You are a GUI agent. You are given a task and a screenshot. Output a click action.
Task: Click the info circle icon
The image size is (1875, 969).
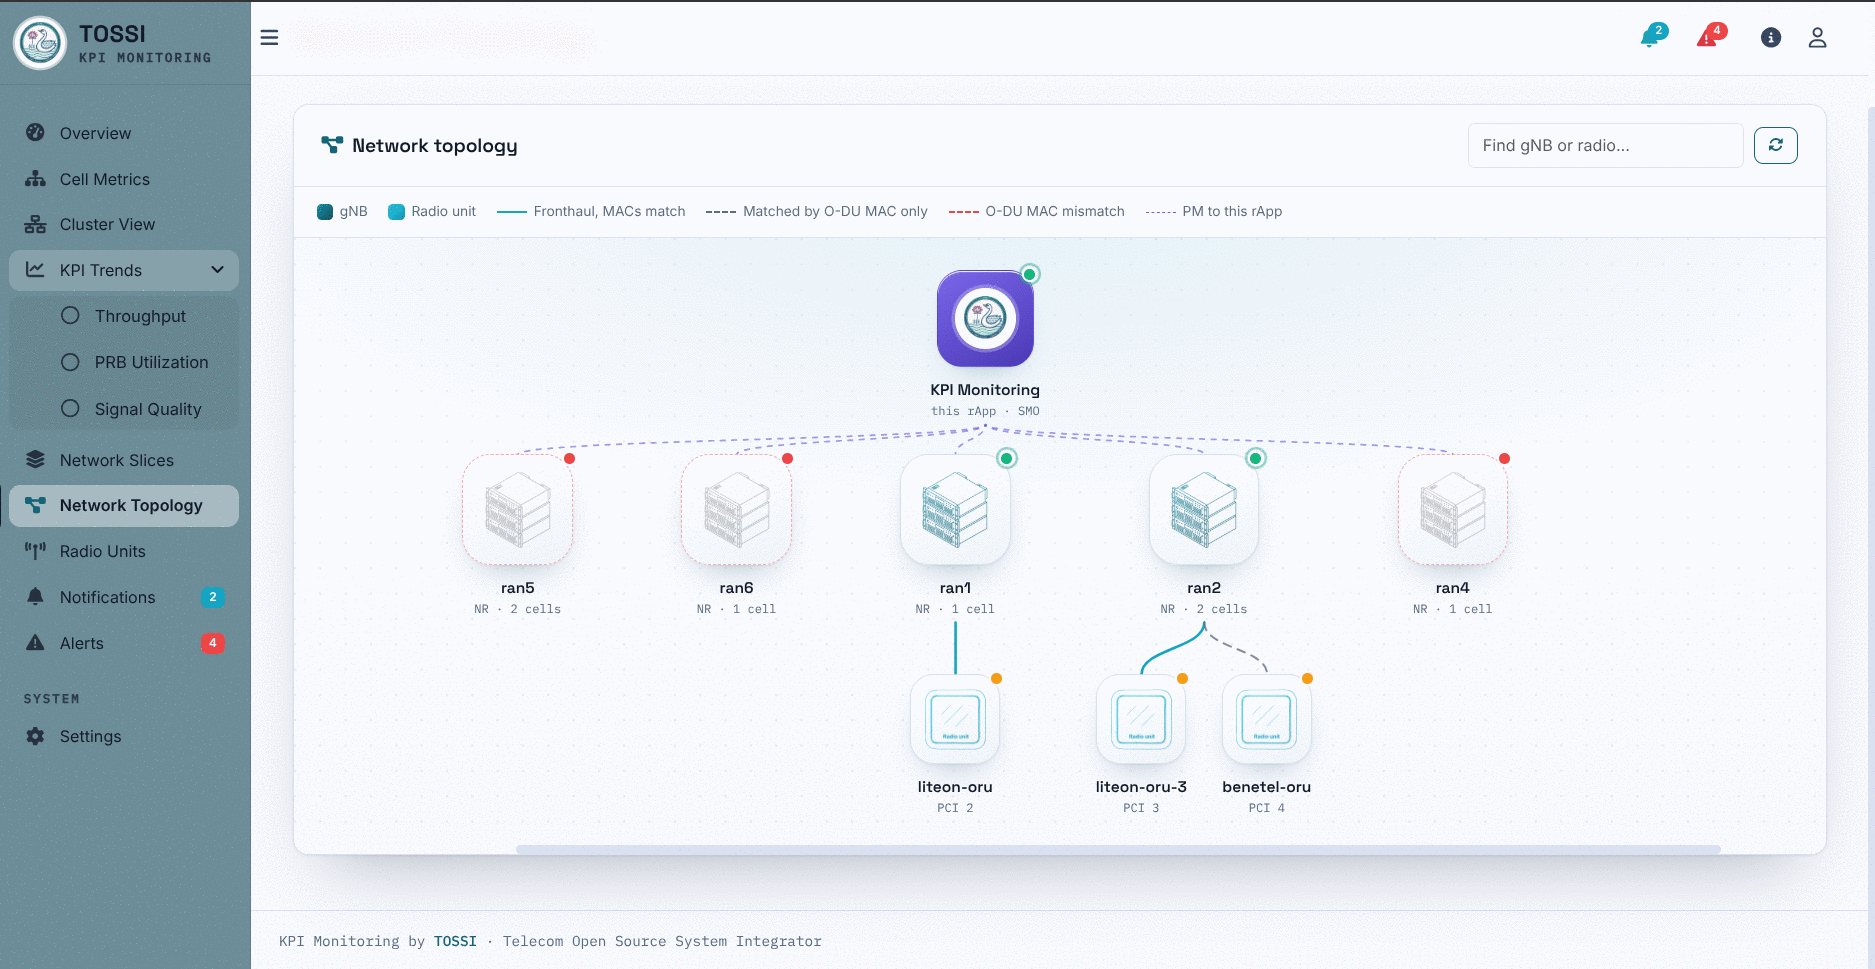1771,38
